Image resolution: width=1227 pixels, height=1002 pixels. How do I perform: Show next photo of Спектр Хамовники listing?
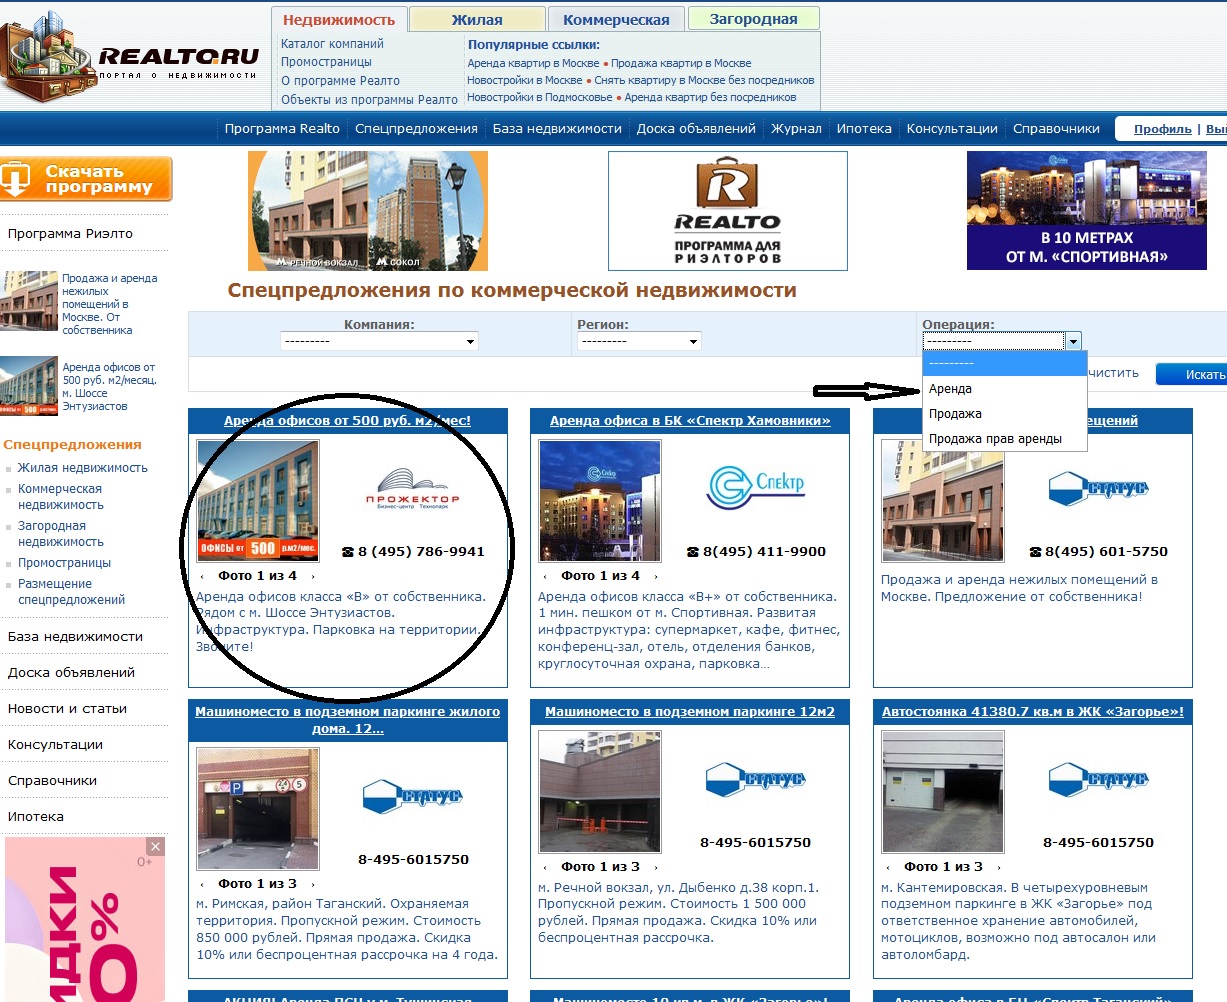(655, 576)
